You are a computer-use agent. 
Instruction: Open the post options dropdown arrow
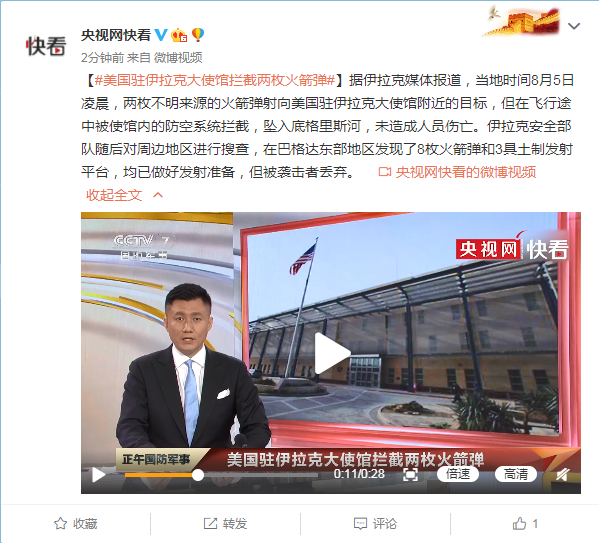(x=574, y=26)
